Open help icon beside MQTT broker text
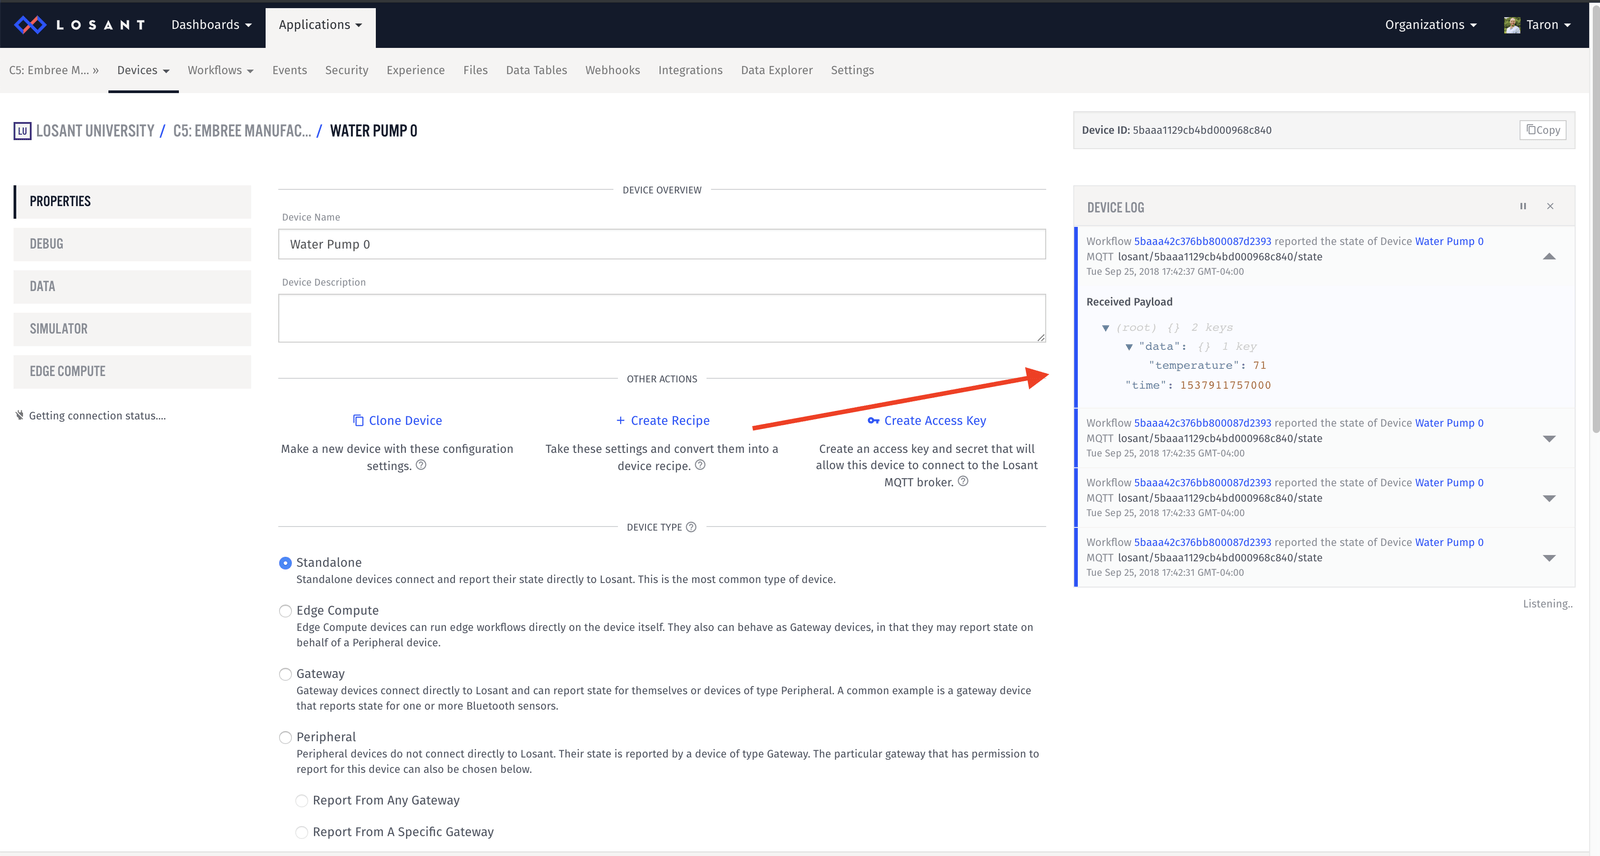Screen dimensions: 1600x856 coord(963,481)
